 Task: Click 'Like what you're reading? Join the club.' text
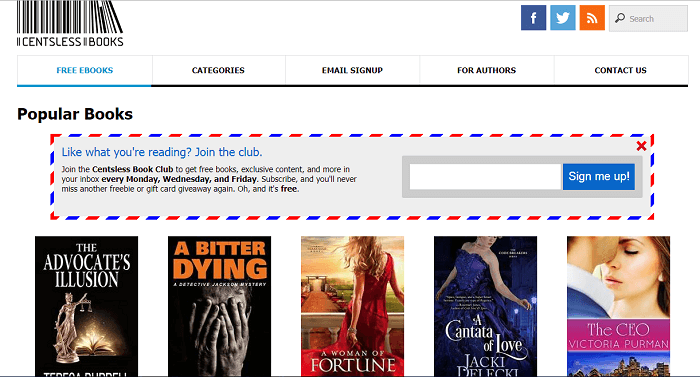(x=162, y=152)
